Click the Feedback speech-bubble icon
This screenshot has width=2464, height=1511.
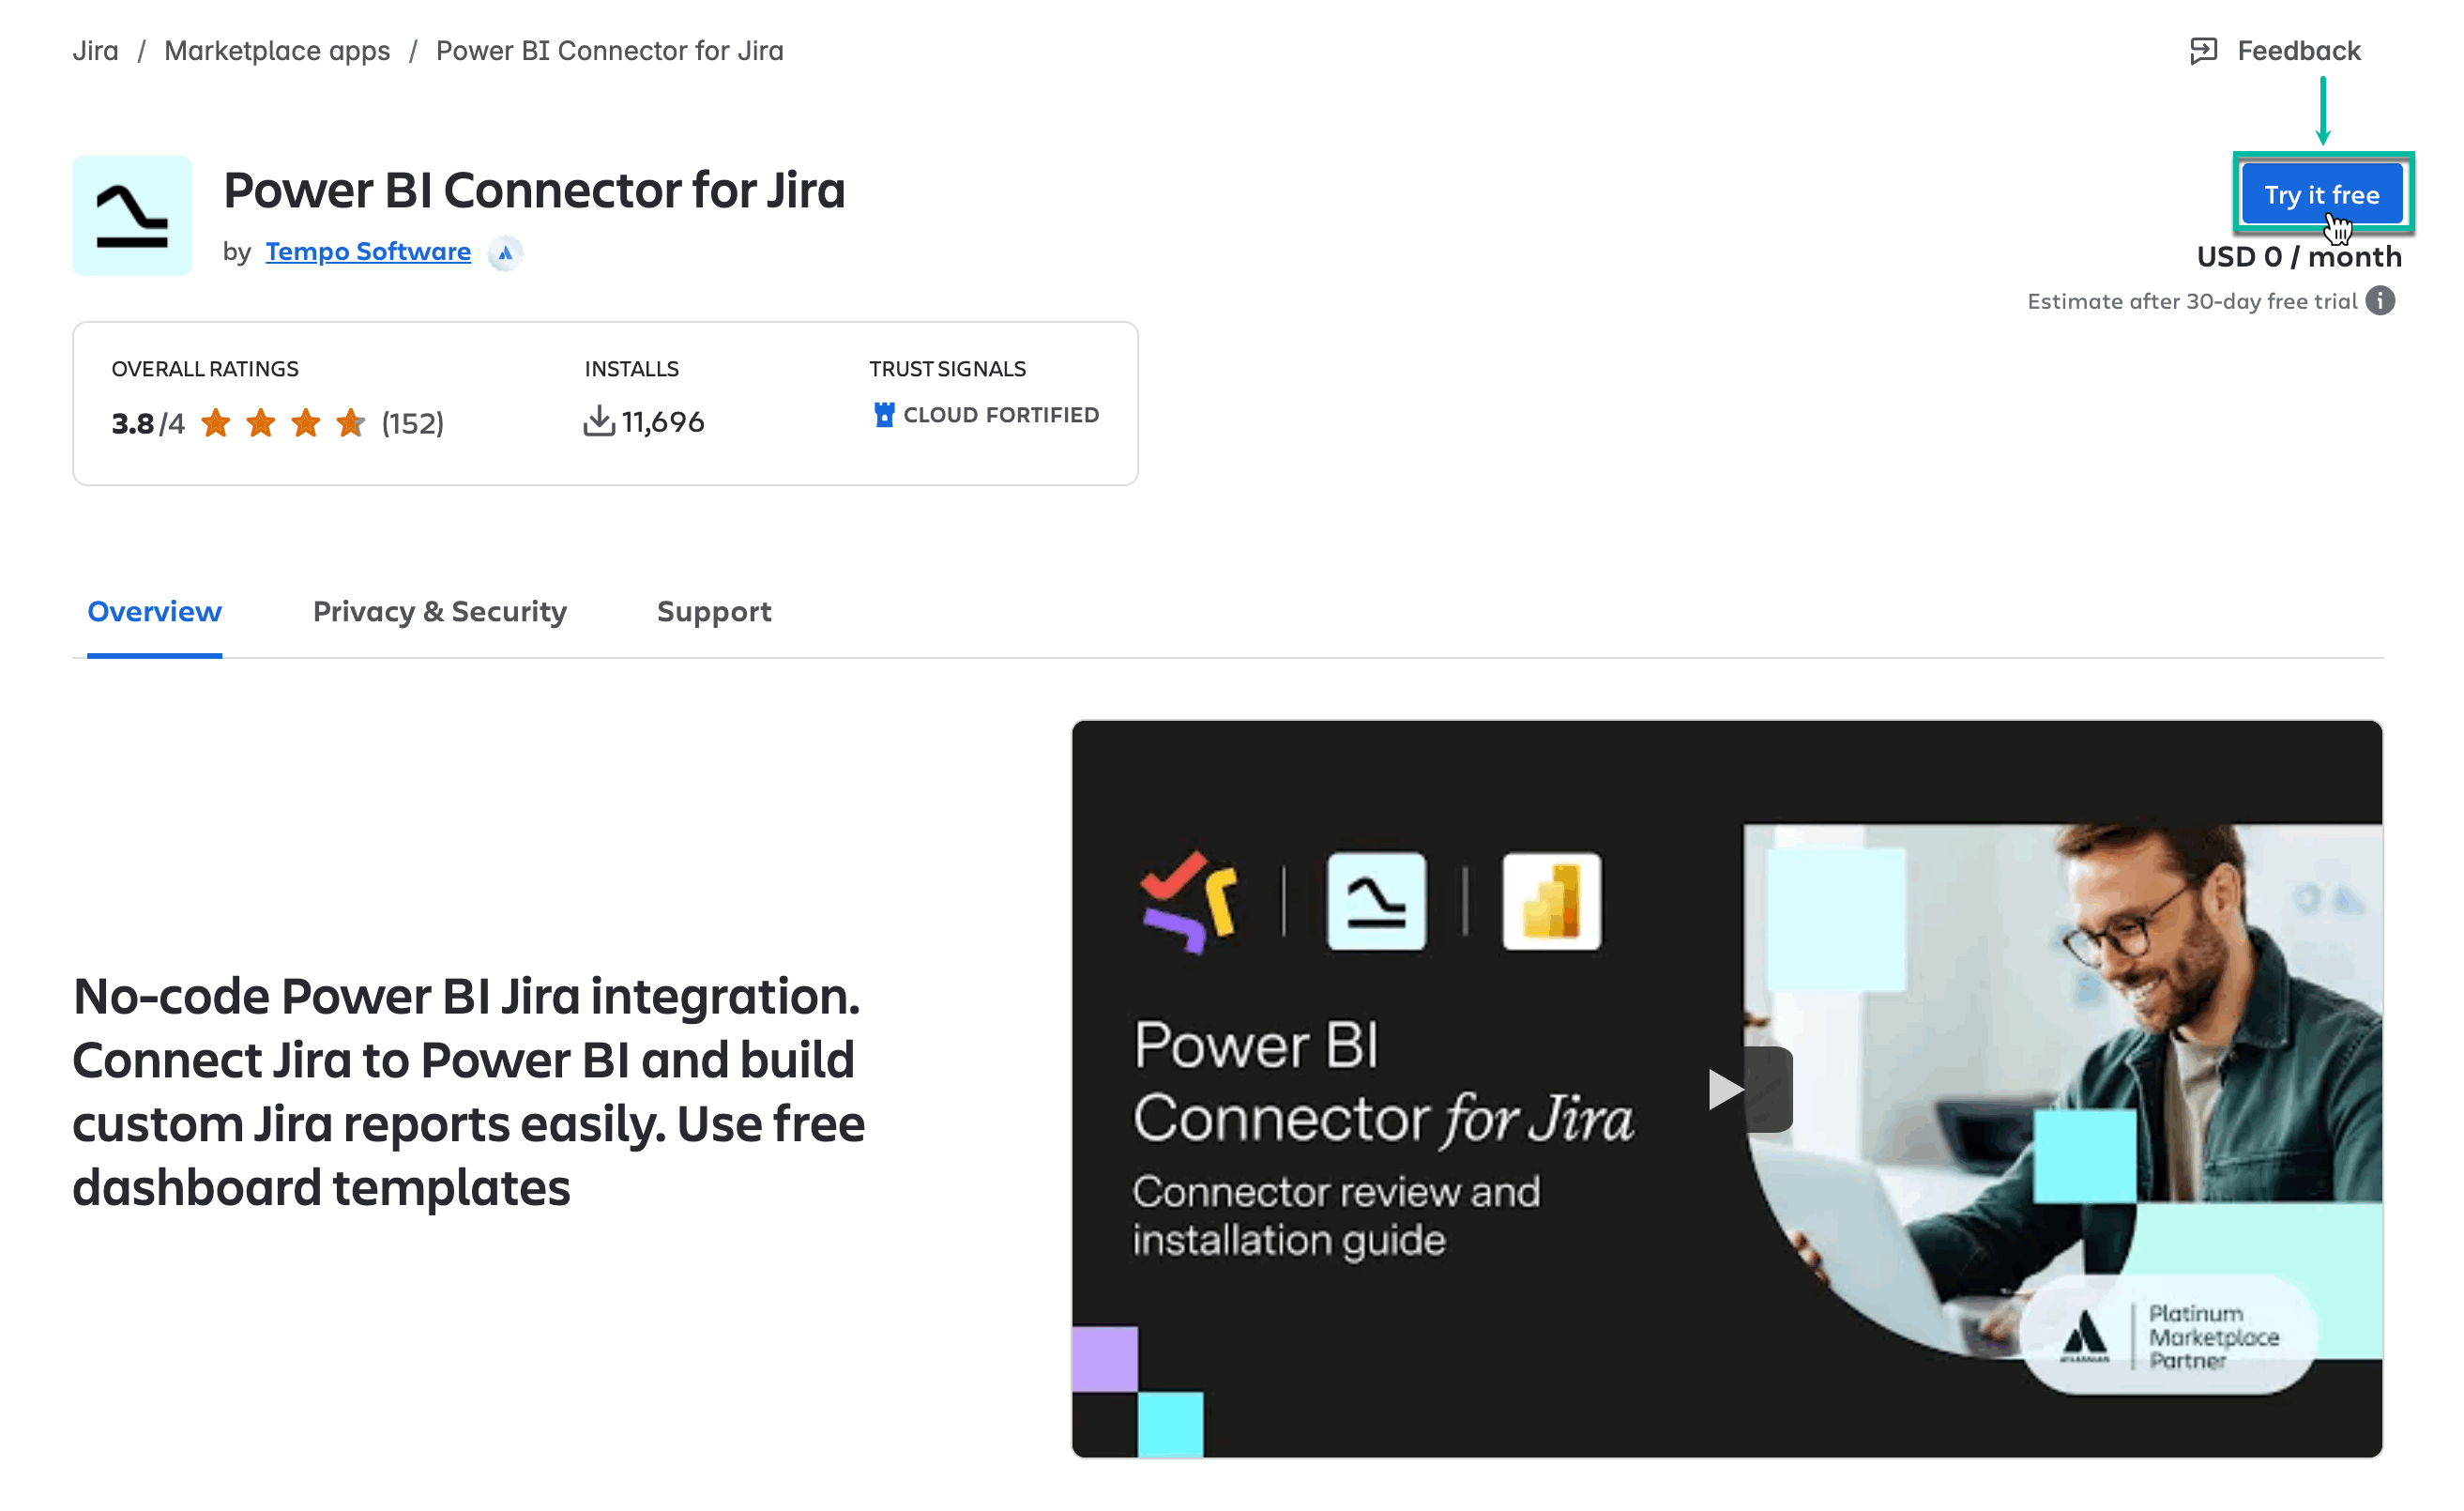pos(2202,50)
